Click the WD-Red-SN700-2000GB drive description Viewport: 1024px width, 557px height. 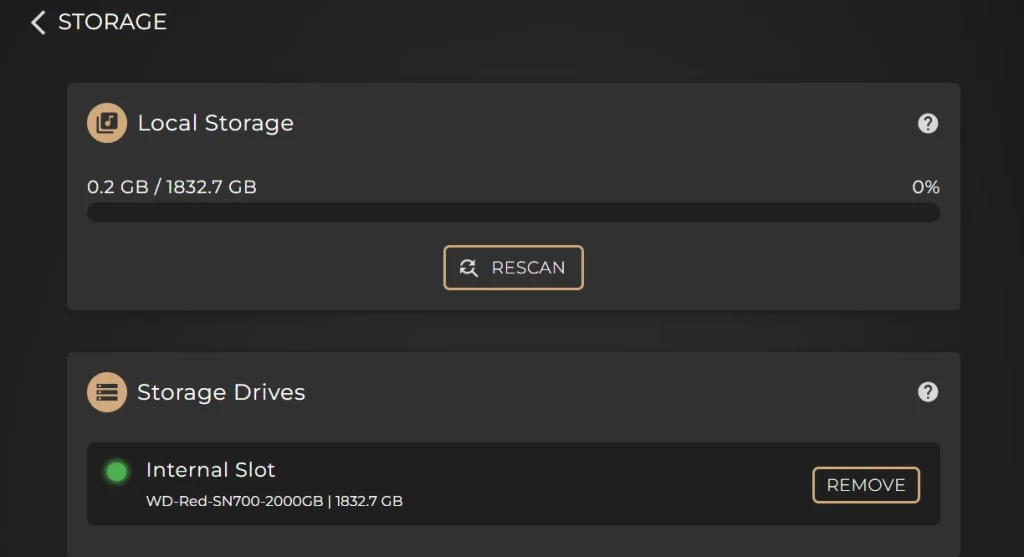click(x=274, y=501)
